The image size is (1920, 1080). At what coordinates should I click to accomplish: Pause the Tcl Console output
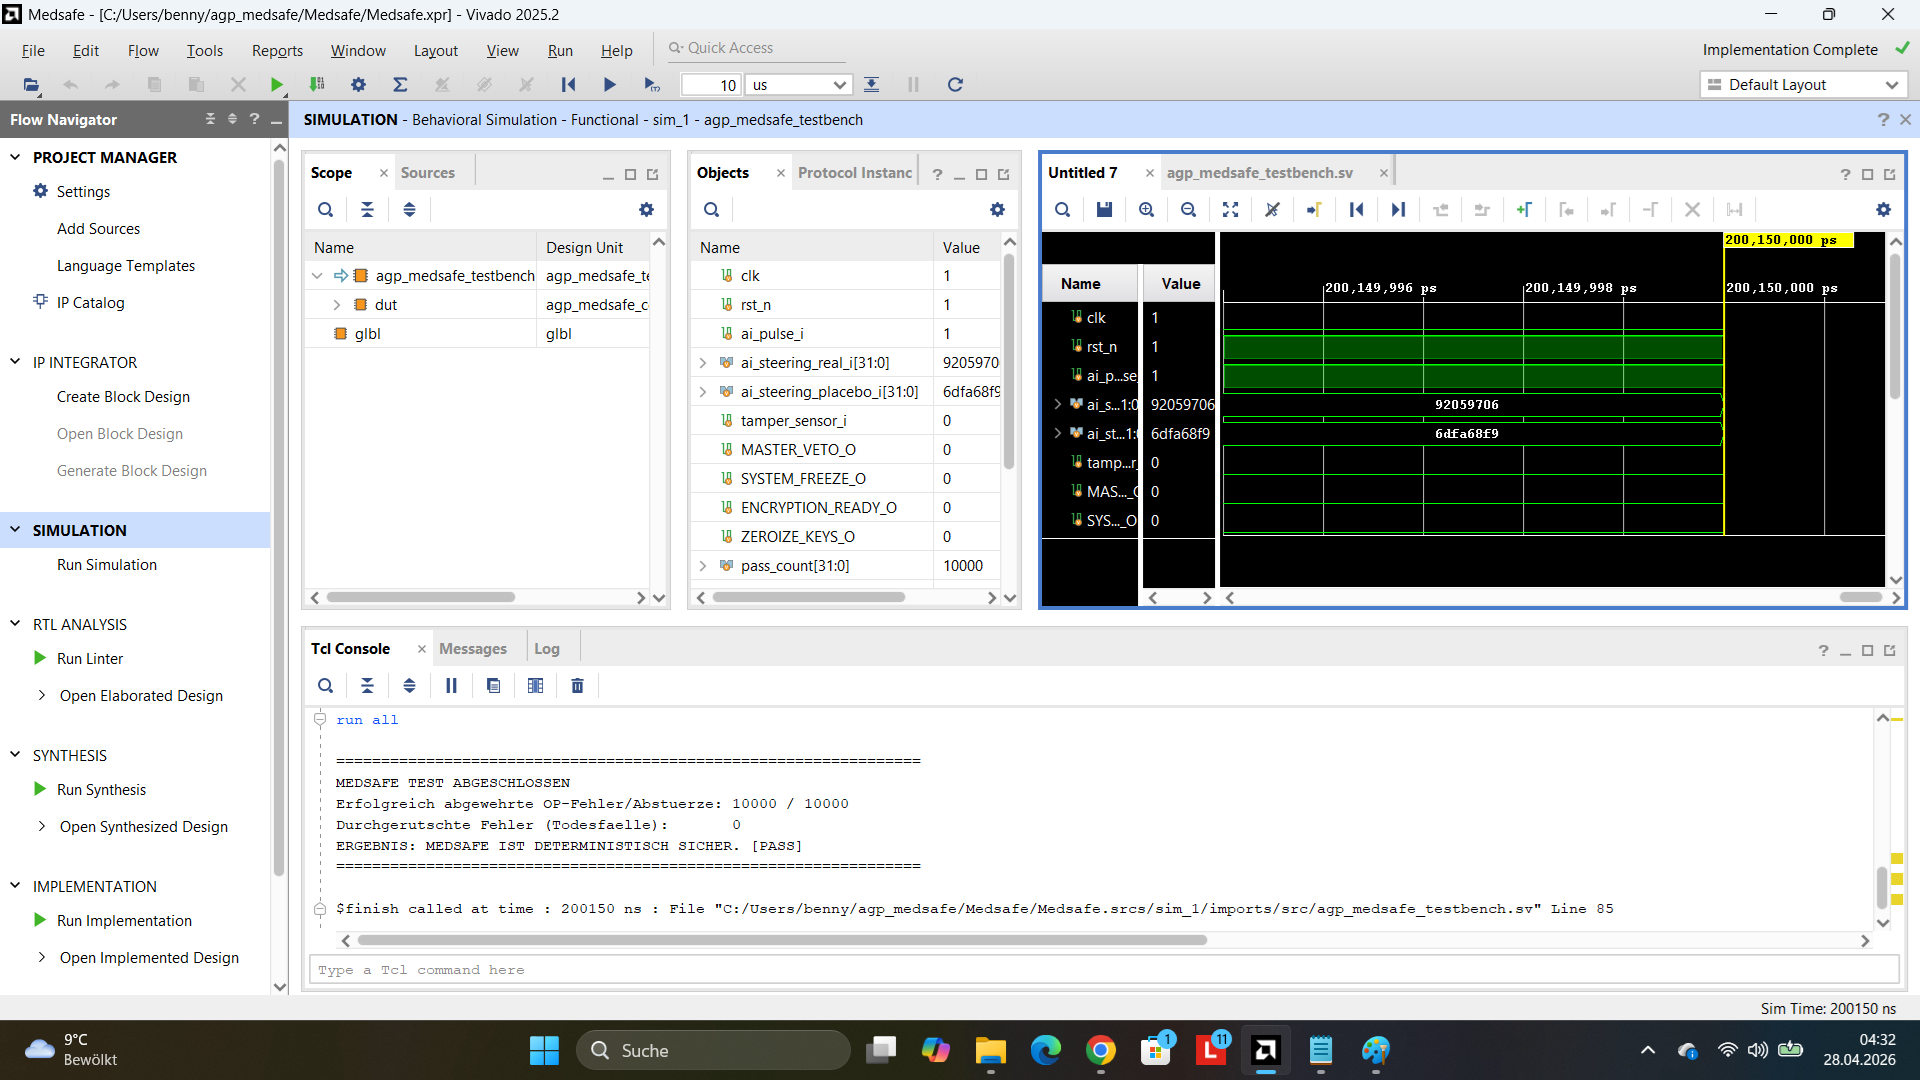(x=451, y=686)
